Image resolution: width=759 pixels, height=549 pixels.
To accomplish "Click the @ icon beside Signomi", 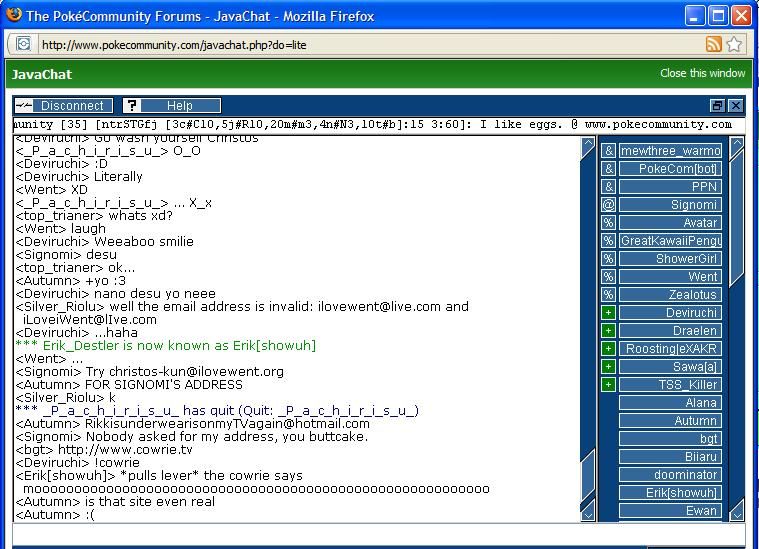I will point(608,204).
